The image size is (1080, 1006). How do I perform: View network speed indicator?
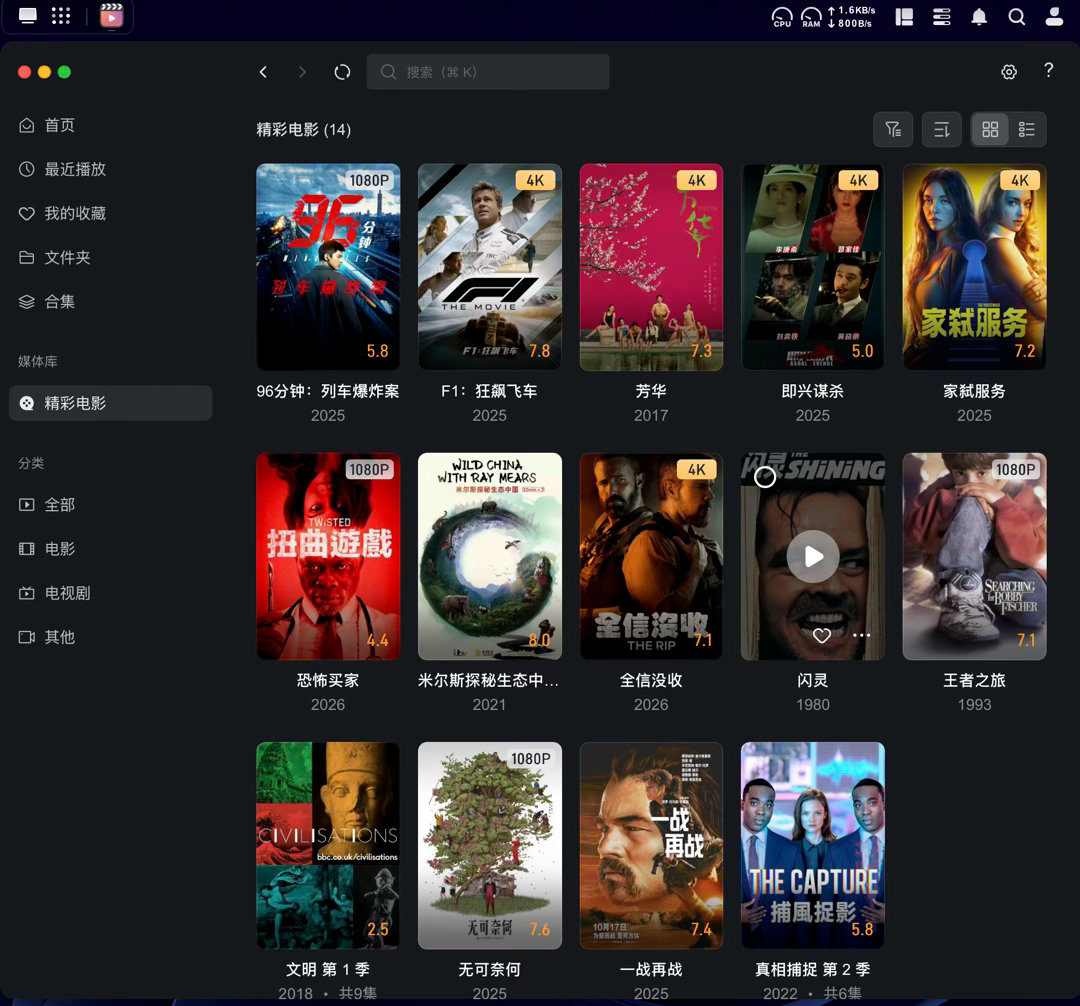pyautogui.click(x=851, y=17)
